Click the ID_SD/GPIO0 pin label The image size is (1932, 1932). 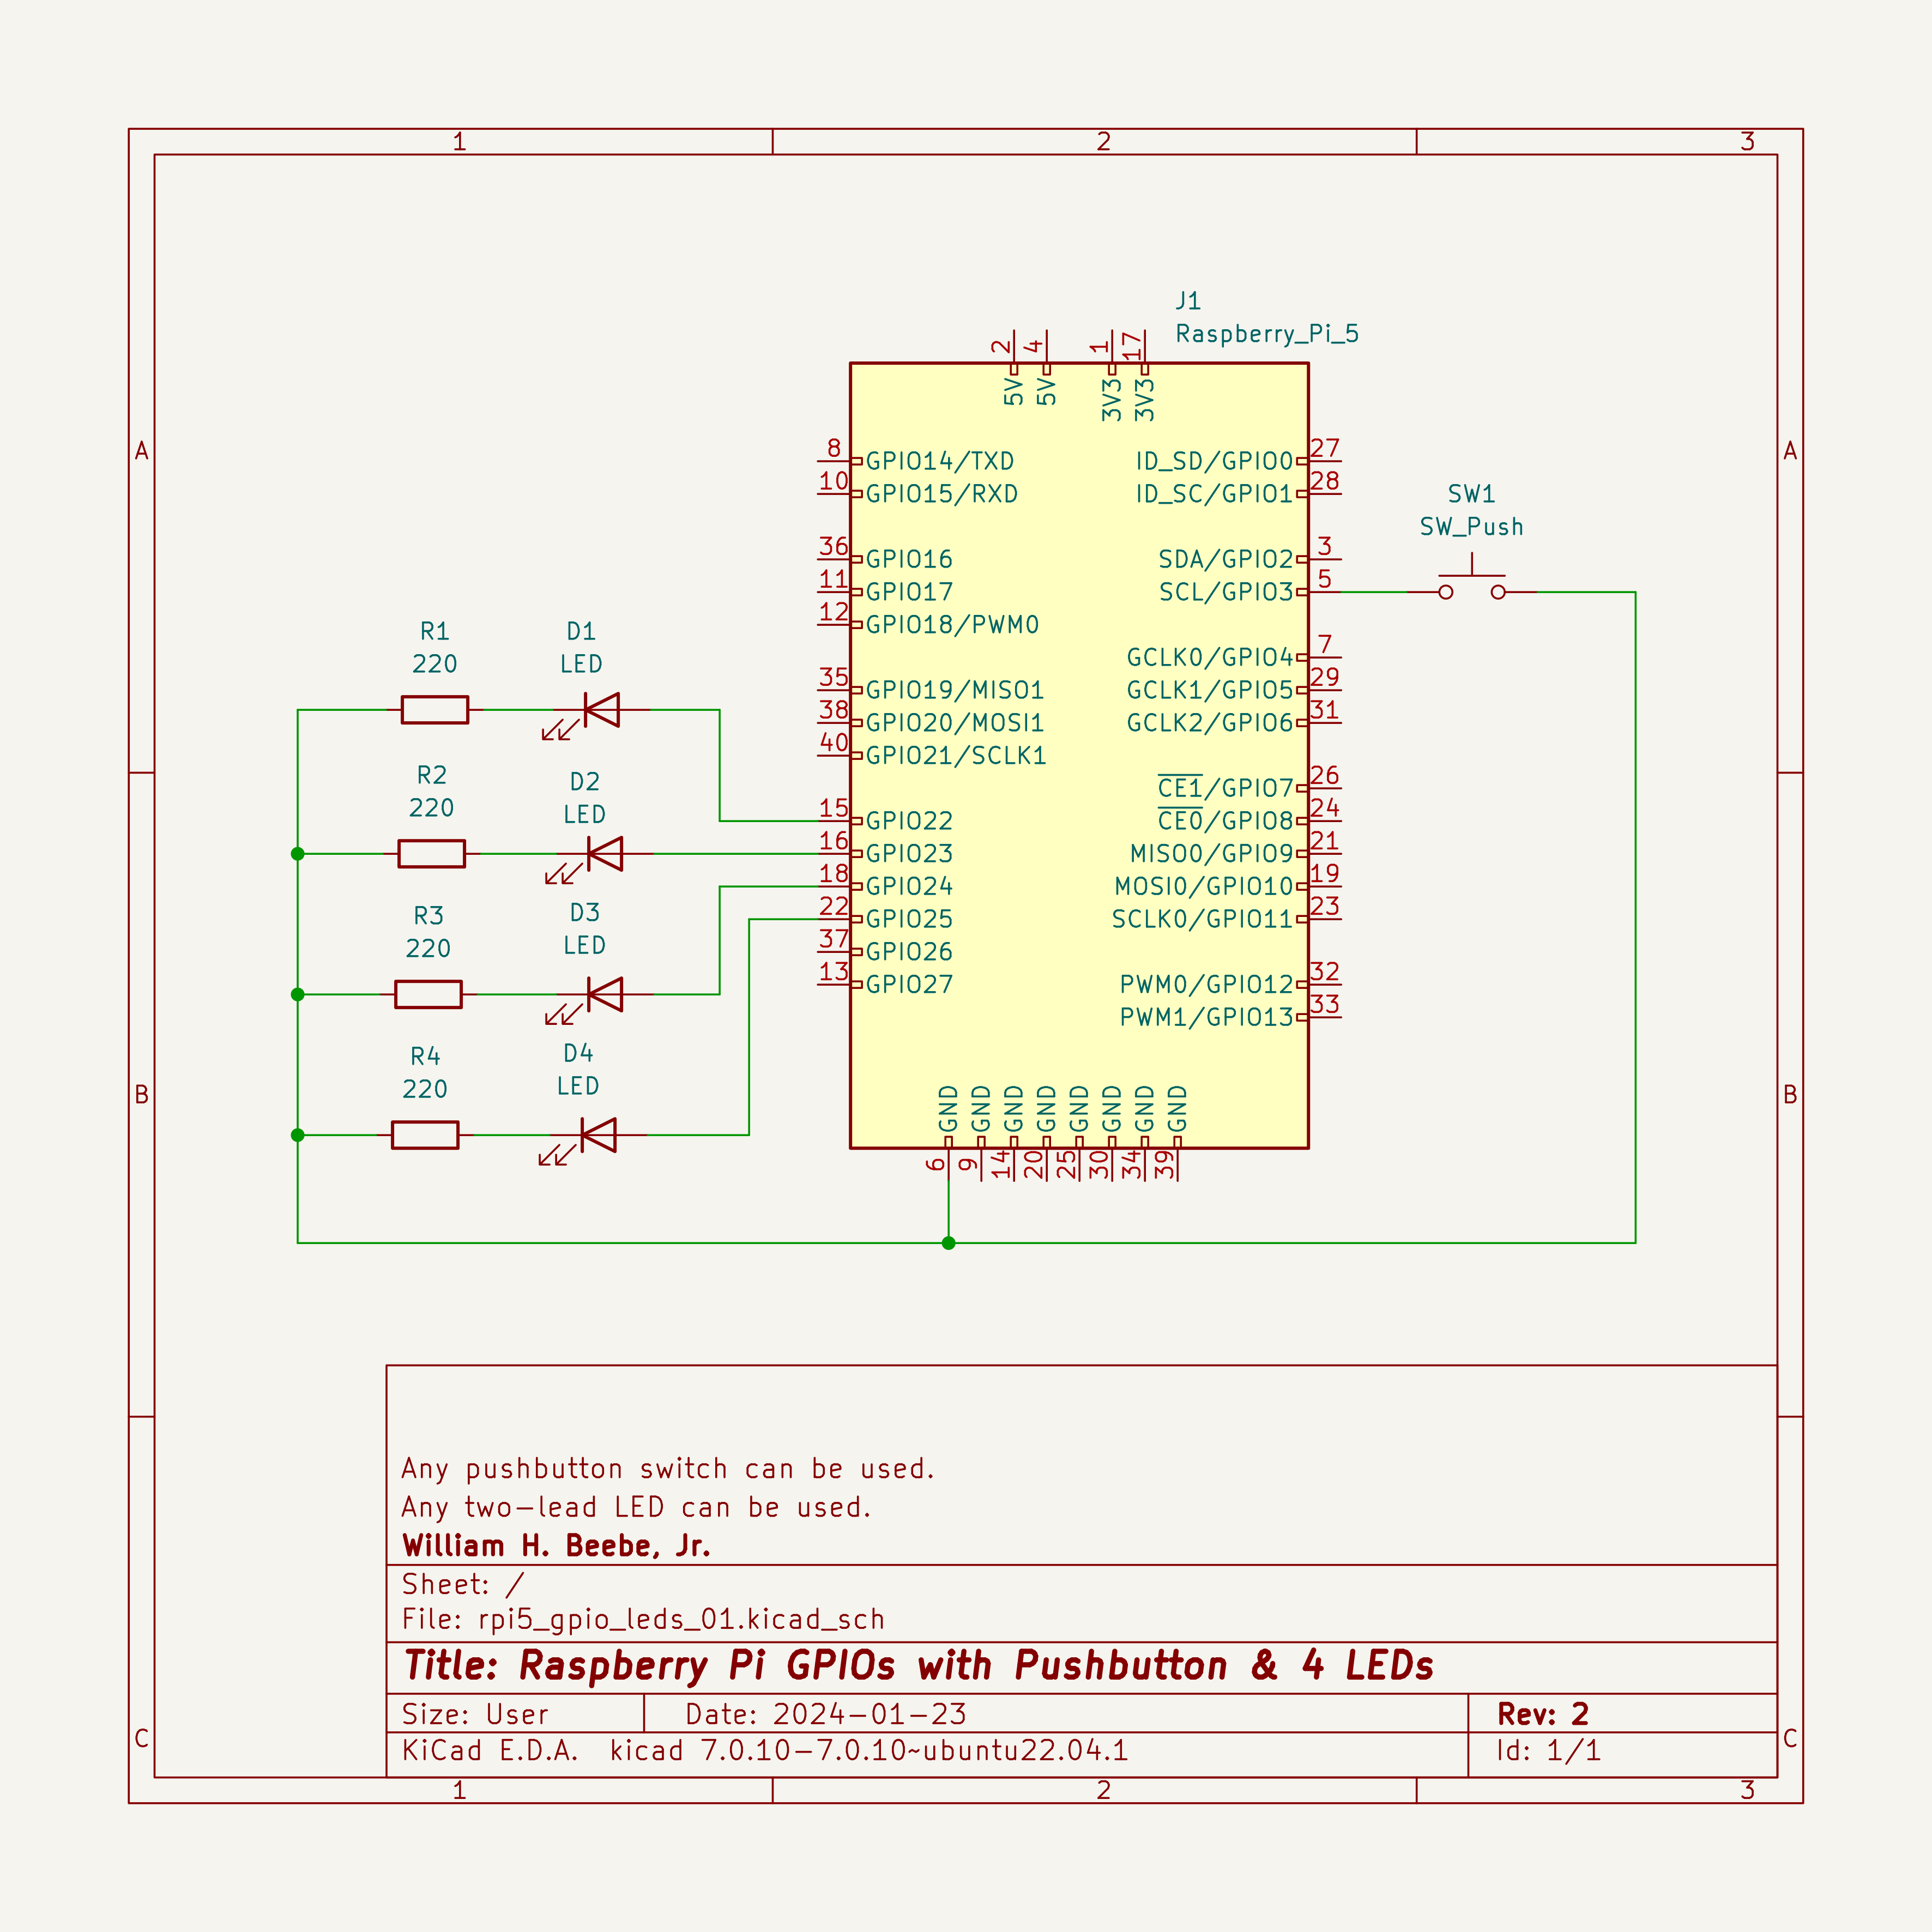[x=1214, y=461]
